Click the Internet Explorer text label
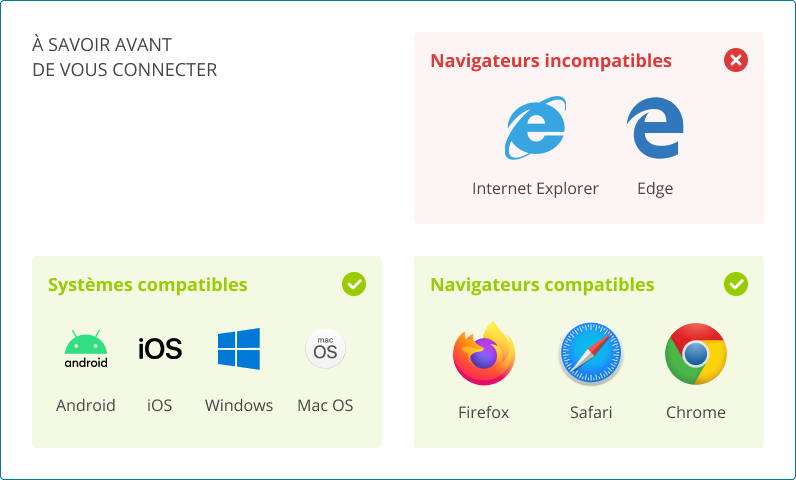The height and width of the screenshot is (480, 796). [x=535, y=188]
